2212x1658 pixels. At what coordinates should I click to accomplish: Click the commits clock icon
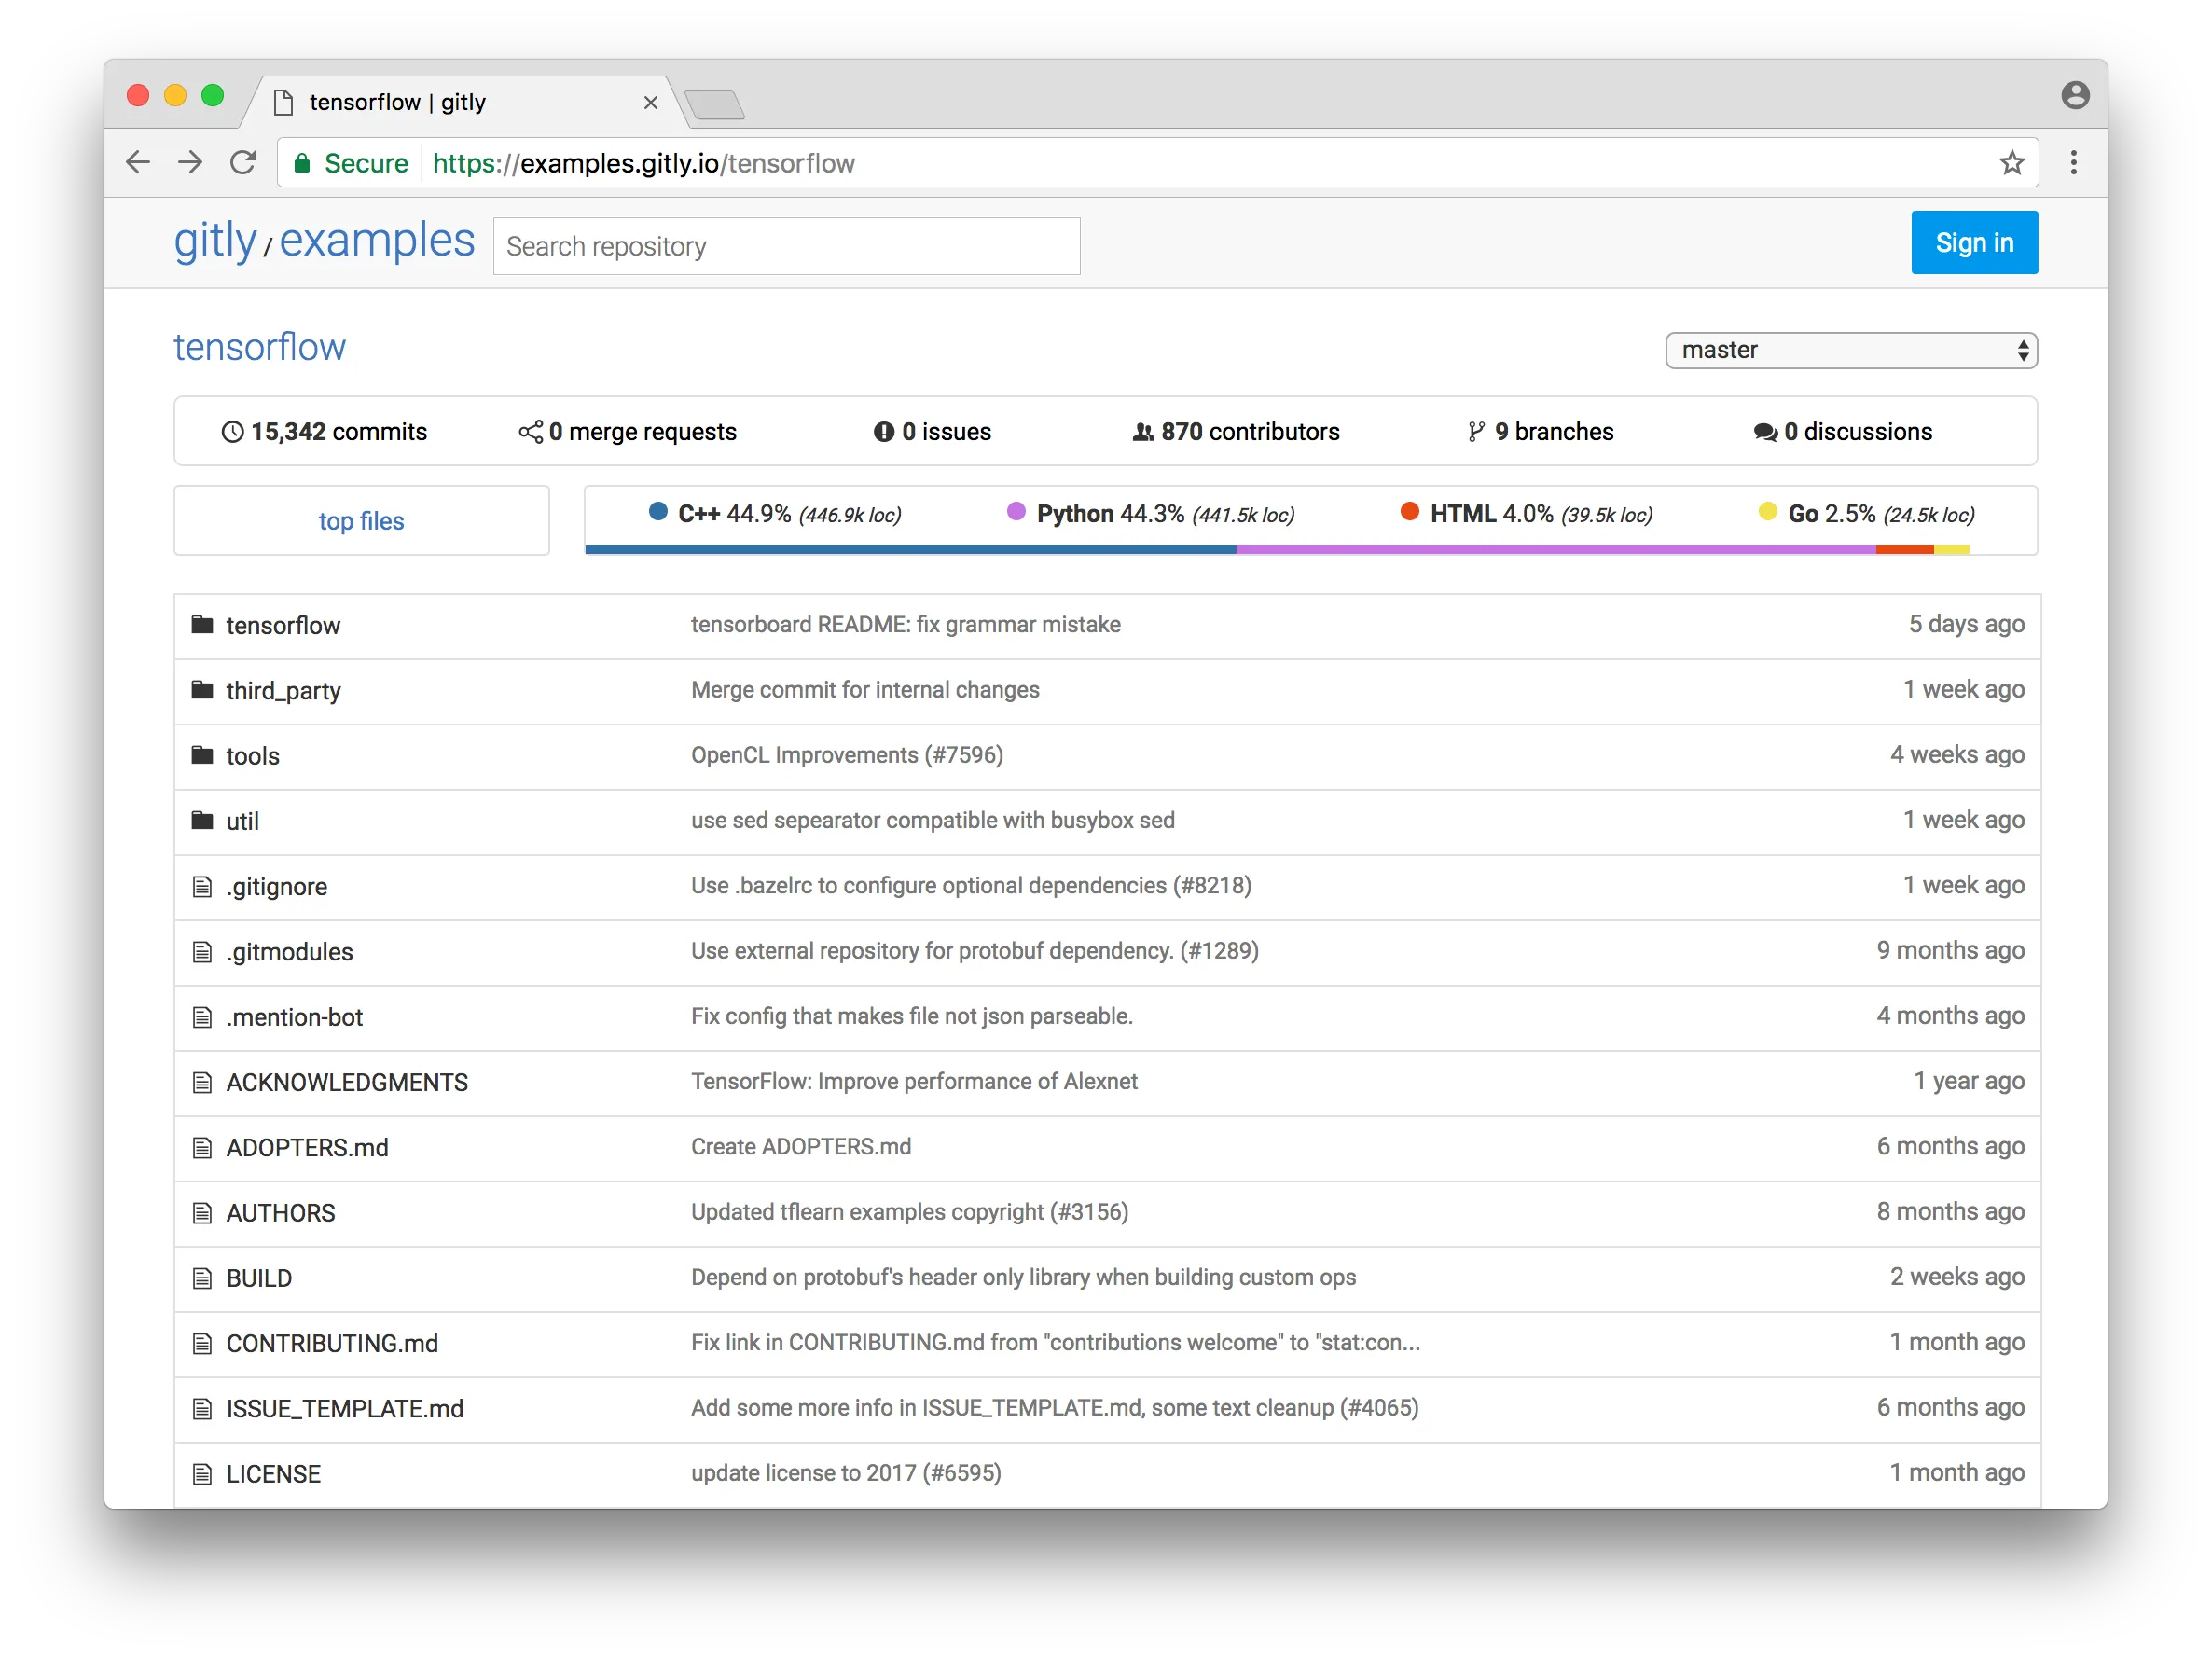[233, 431]
